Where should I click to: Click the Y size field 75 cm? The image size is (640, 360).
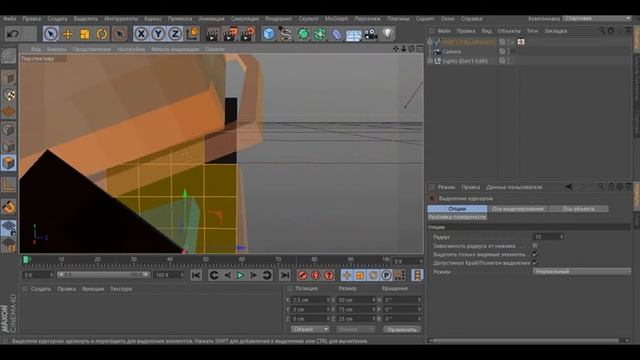point(356,309)
